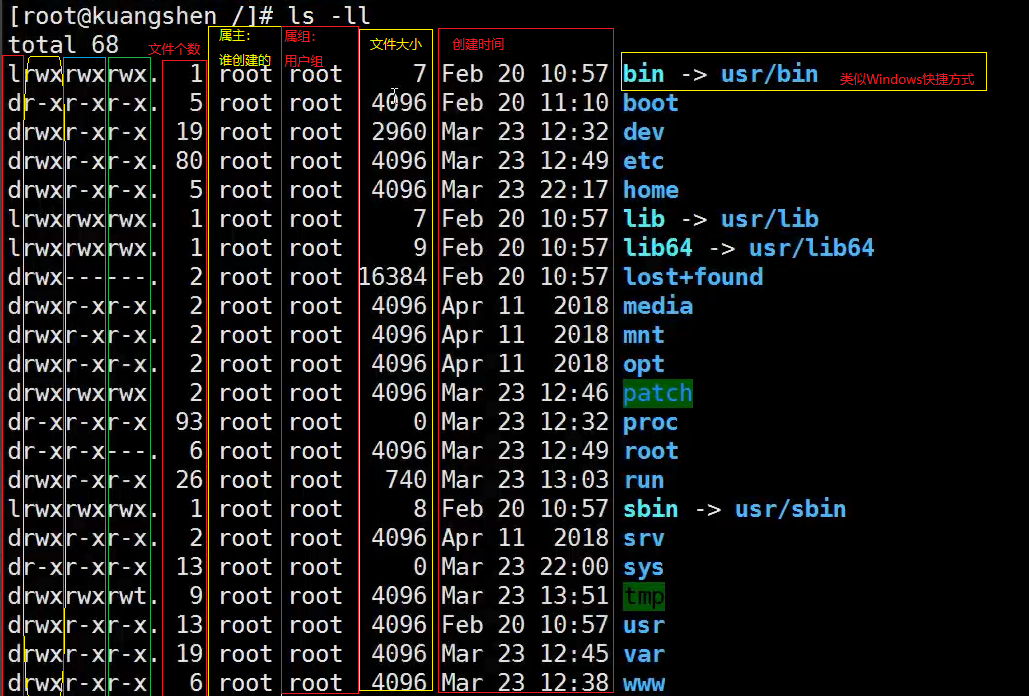The height and width of the screenshot is (696, 1029).
Task: Select the "lost+found" directory name
Action: [x=693, y=277]
